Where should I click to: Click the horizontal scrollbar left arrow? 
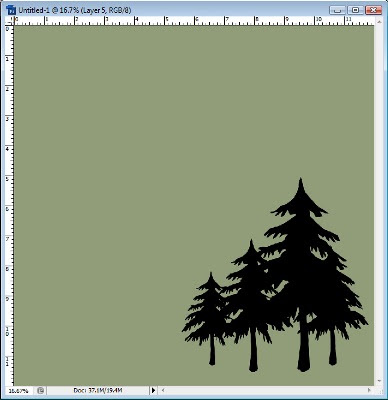(x=163, y=390)
